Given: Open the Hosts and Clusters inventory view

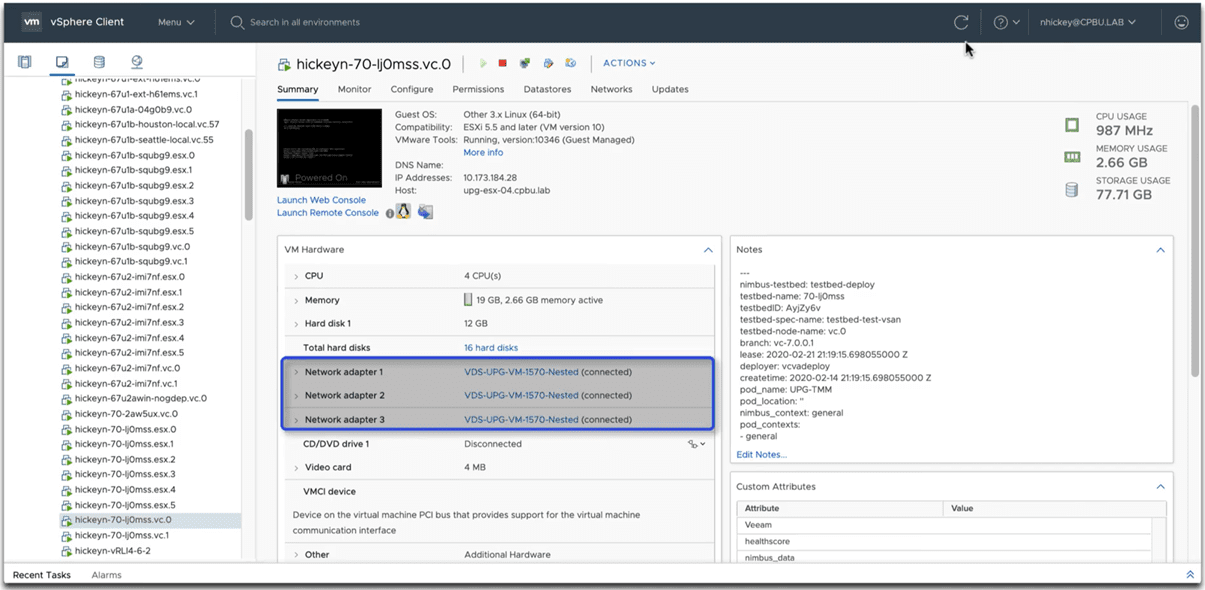Looking at the screenshot, I should [x=25, y=62].
